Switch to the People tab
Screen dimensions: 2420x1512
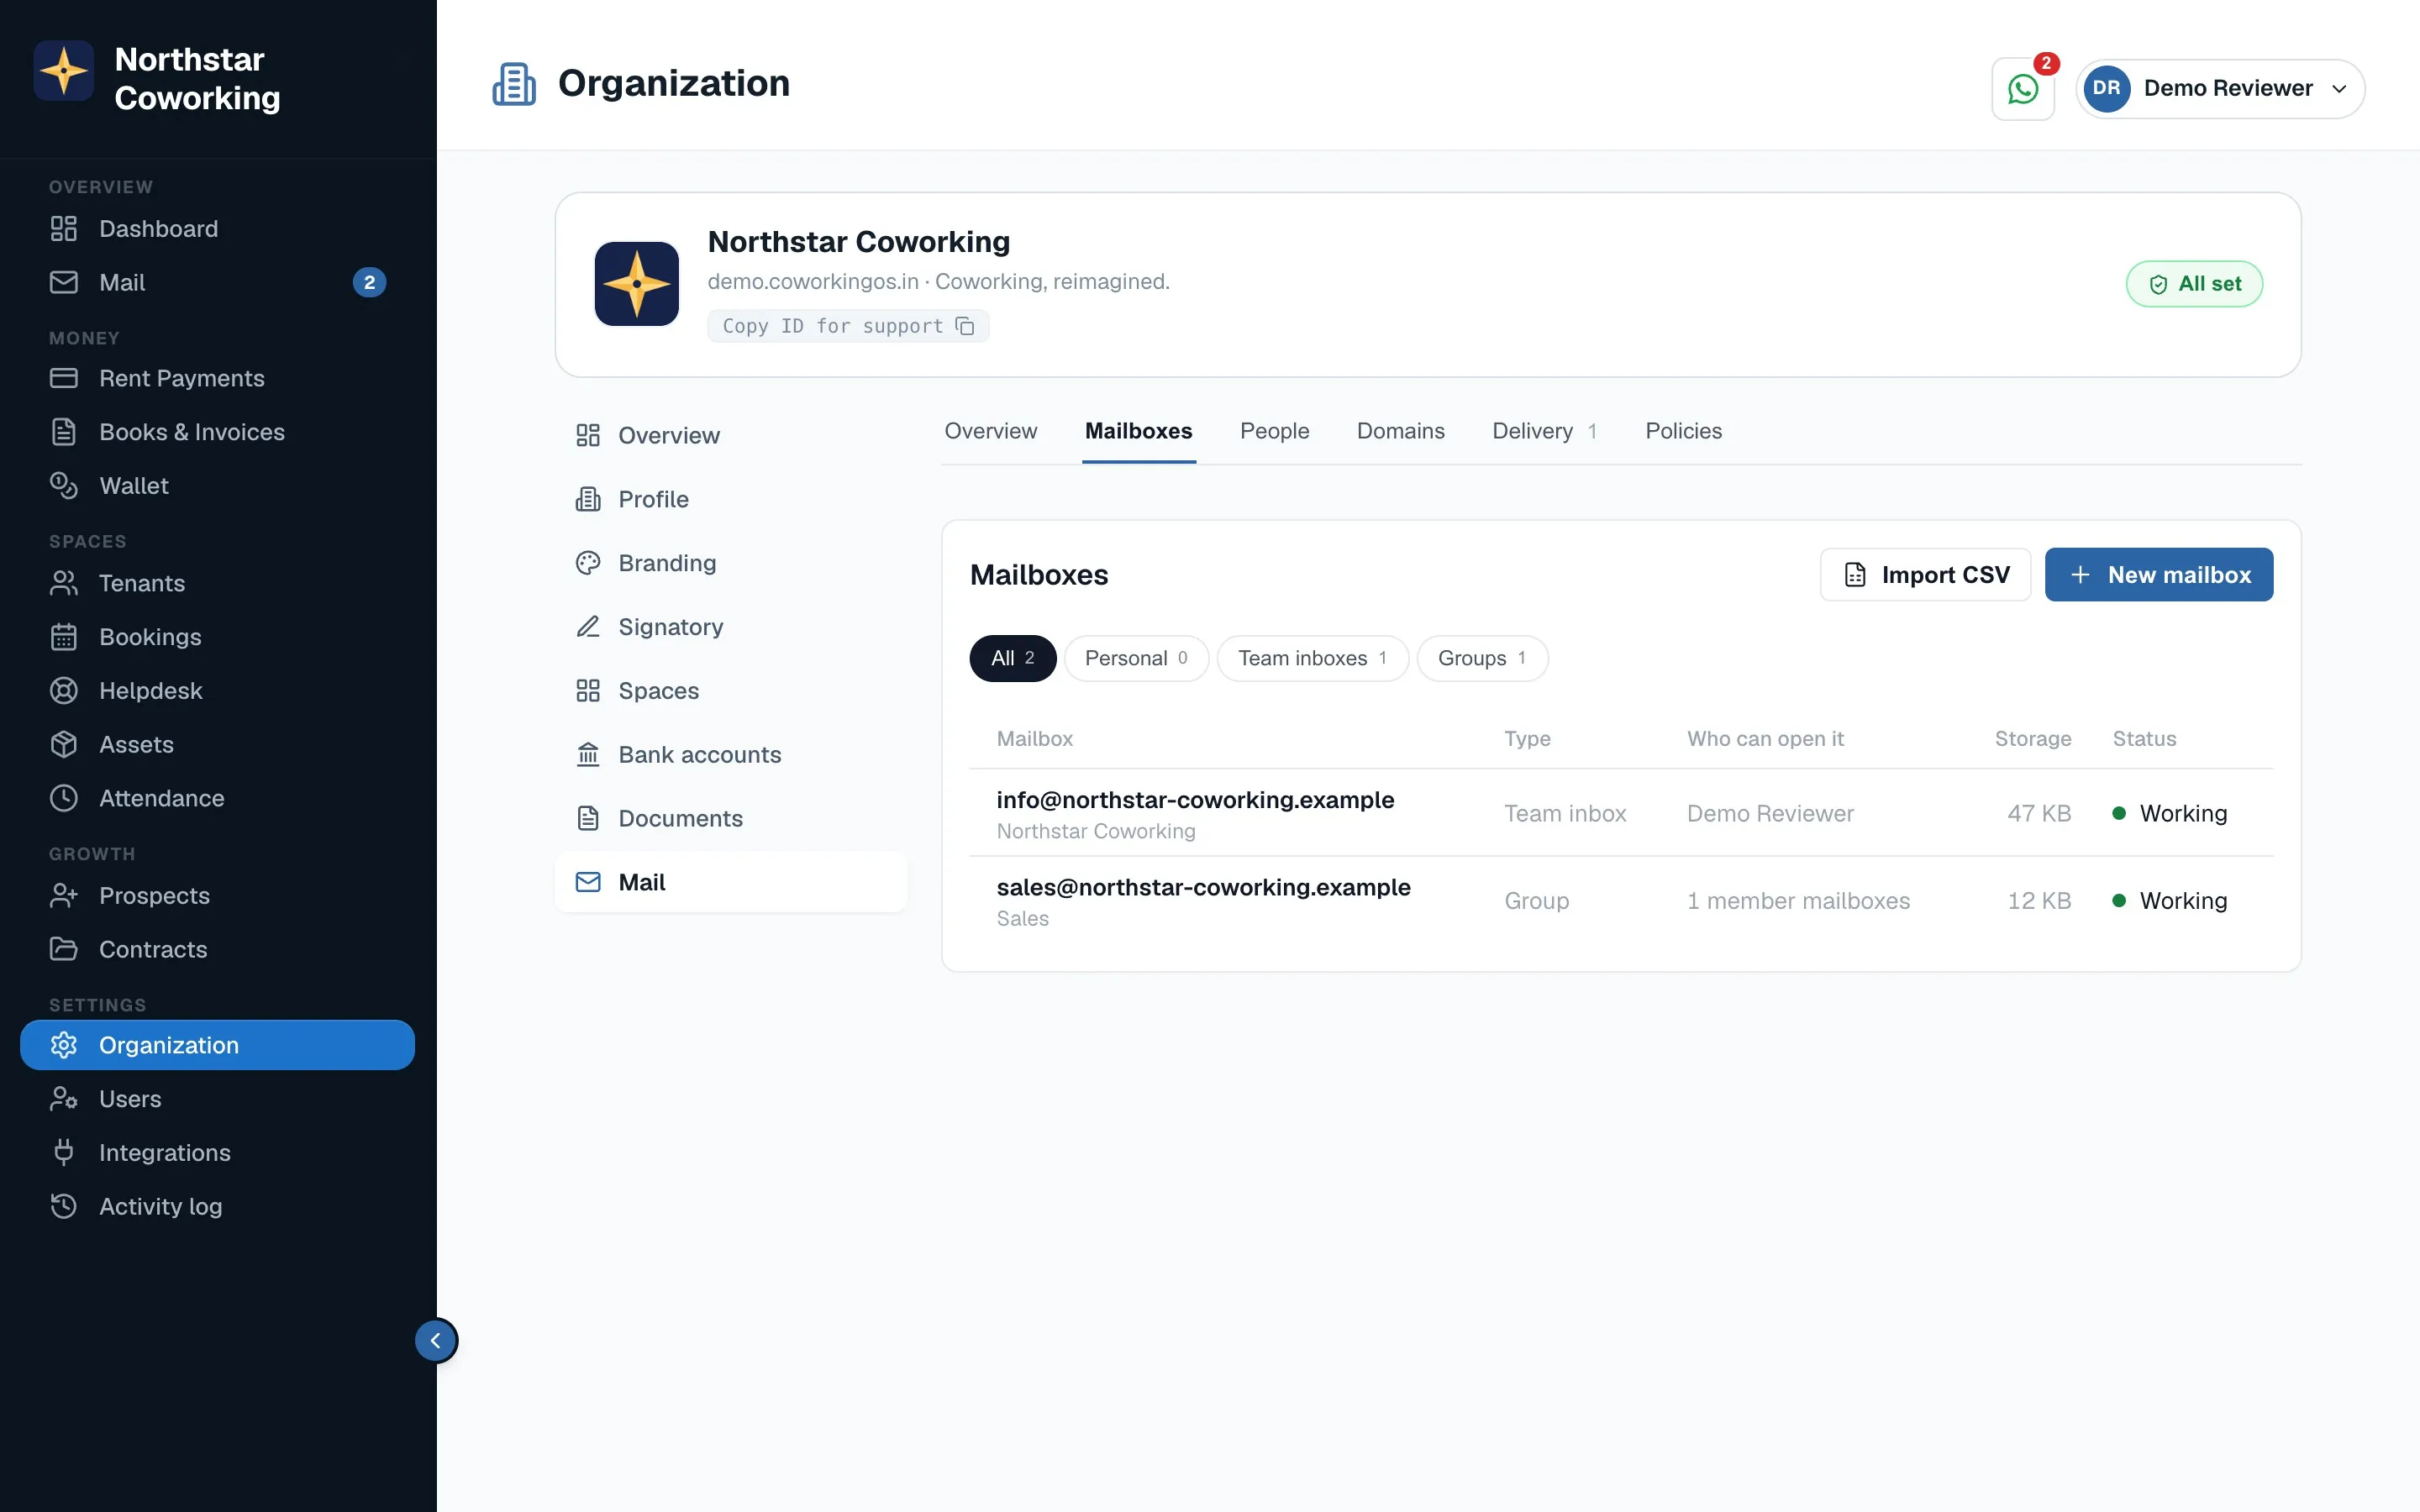(x=1274, y=431)
